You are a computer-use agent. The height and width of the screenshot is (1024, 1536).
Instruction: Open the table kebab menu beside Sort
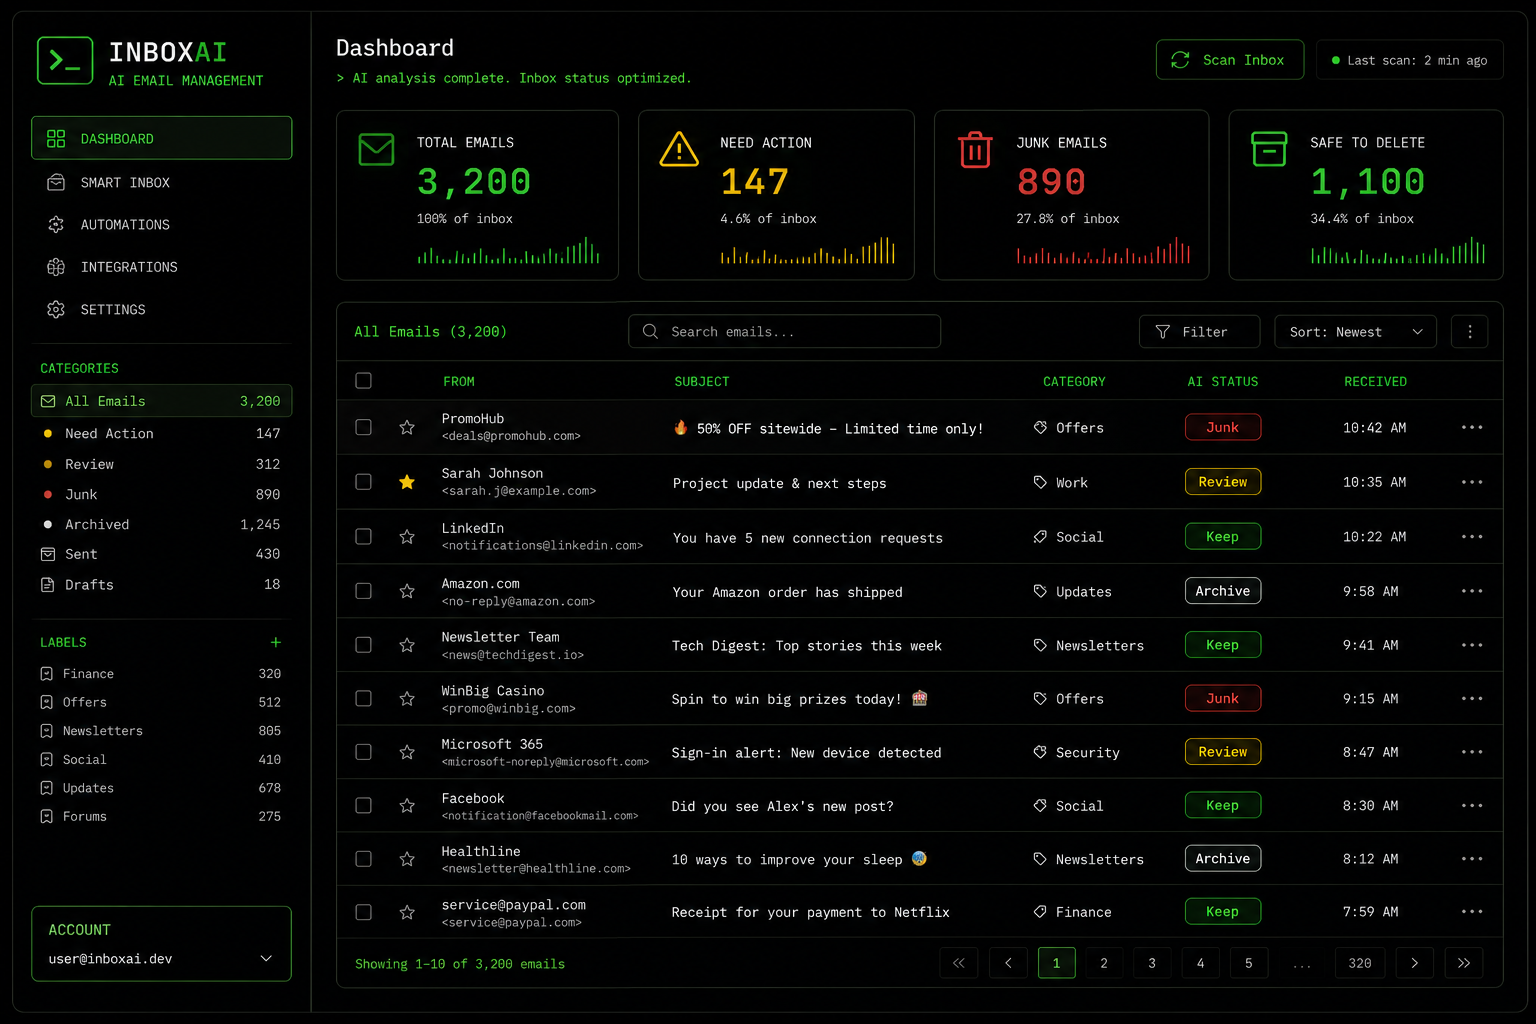[1470, 332]
